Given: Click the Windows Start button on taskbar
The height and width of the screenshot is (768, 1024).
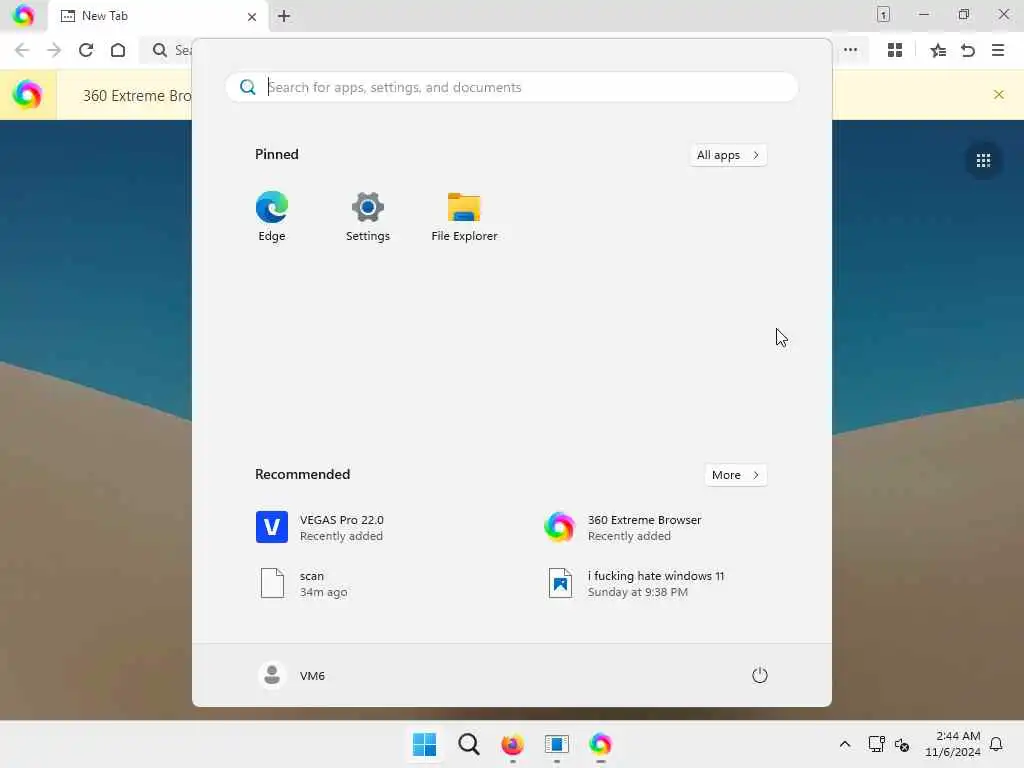Looking at the screenshot, I should point(424,744).
